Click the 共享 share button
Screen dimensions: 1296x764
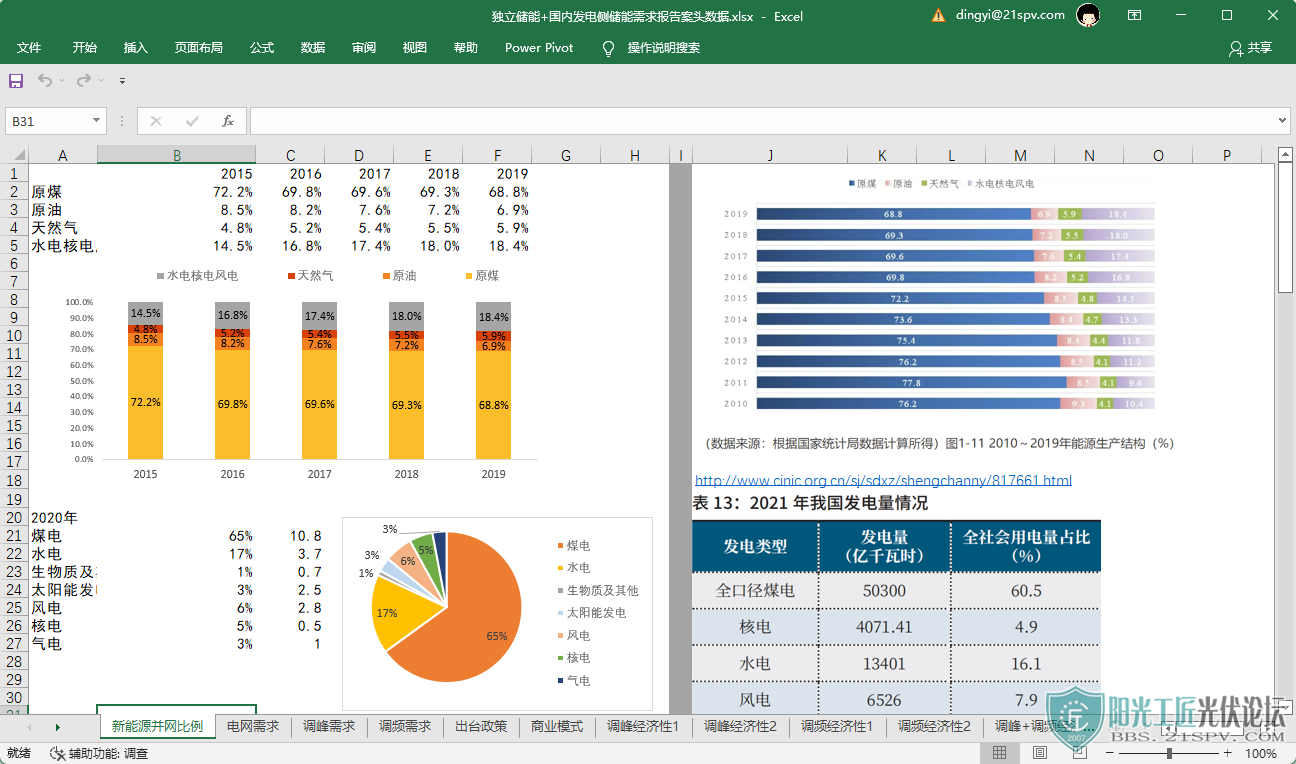pos(1251,48)
